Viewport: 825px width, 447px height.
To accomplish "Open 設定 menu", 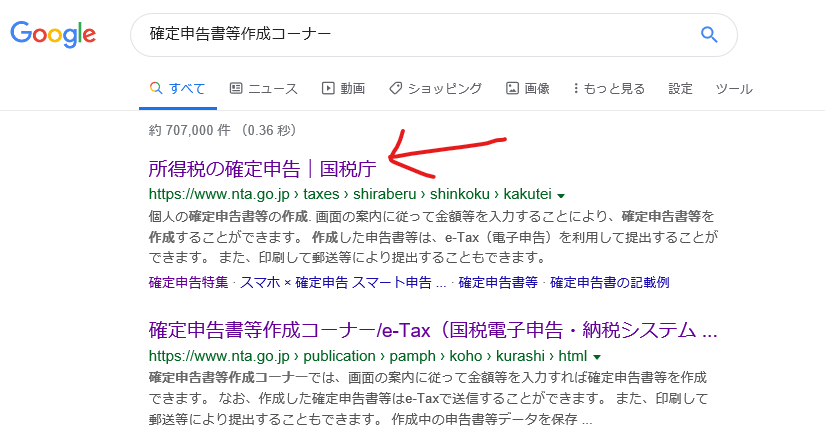I will [680, 88].
